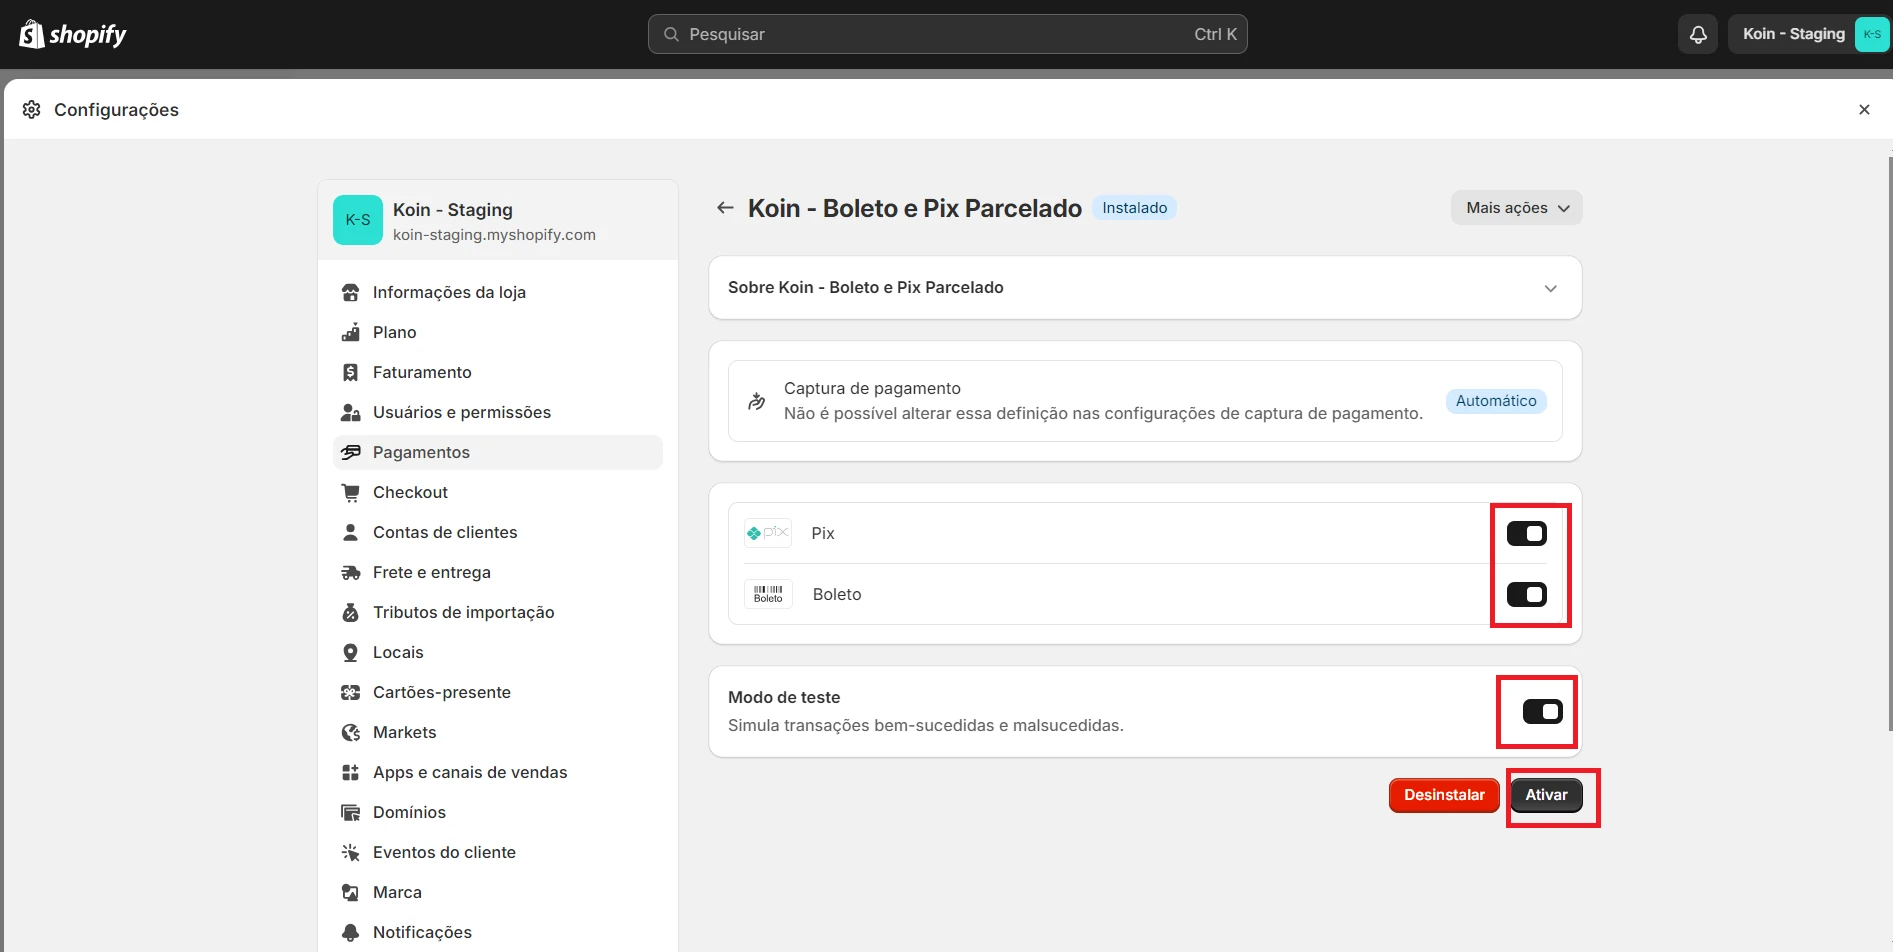Screen dimensions: 1893x952
Task: Open the Plano settings page
Action: [498, 332]
